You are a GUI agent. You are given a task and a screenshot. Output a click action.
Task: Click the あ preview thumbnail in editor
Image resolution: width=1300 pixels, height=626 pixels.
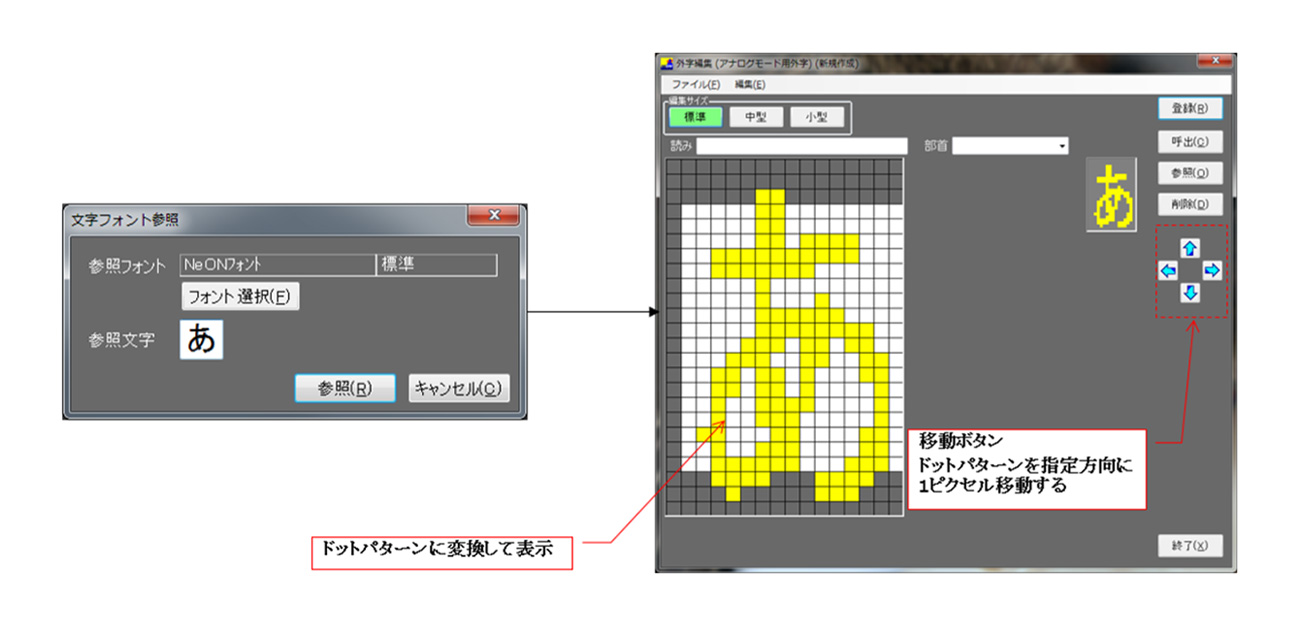pyautogui.click(x=1113, y=195)
